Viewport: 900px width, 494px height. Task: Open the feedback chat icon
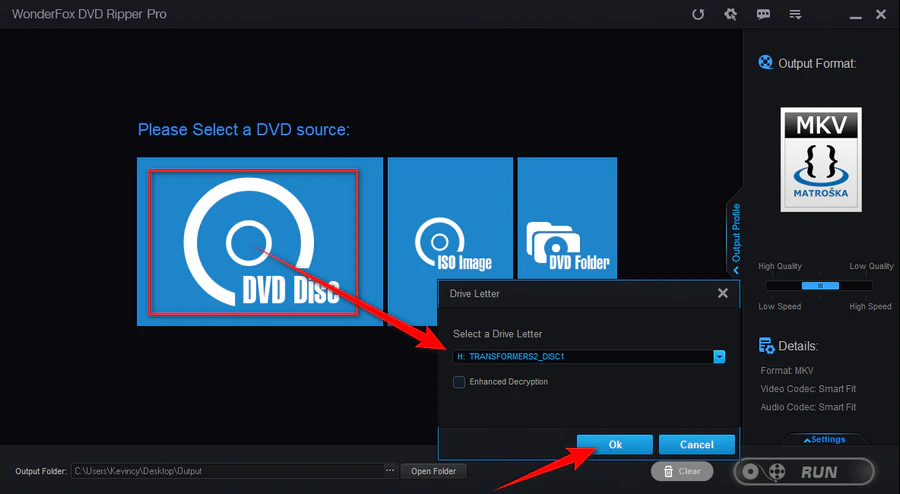coord(763,14)
